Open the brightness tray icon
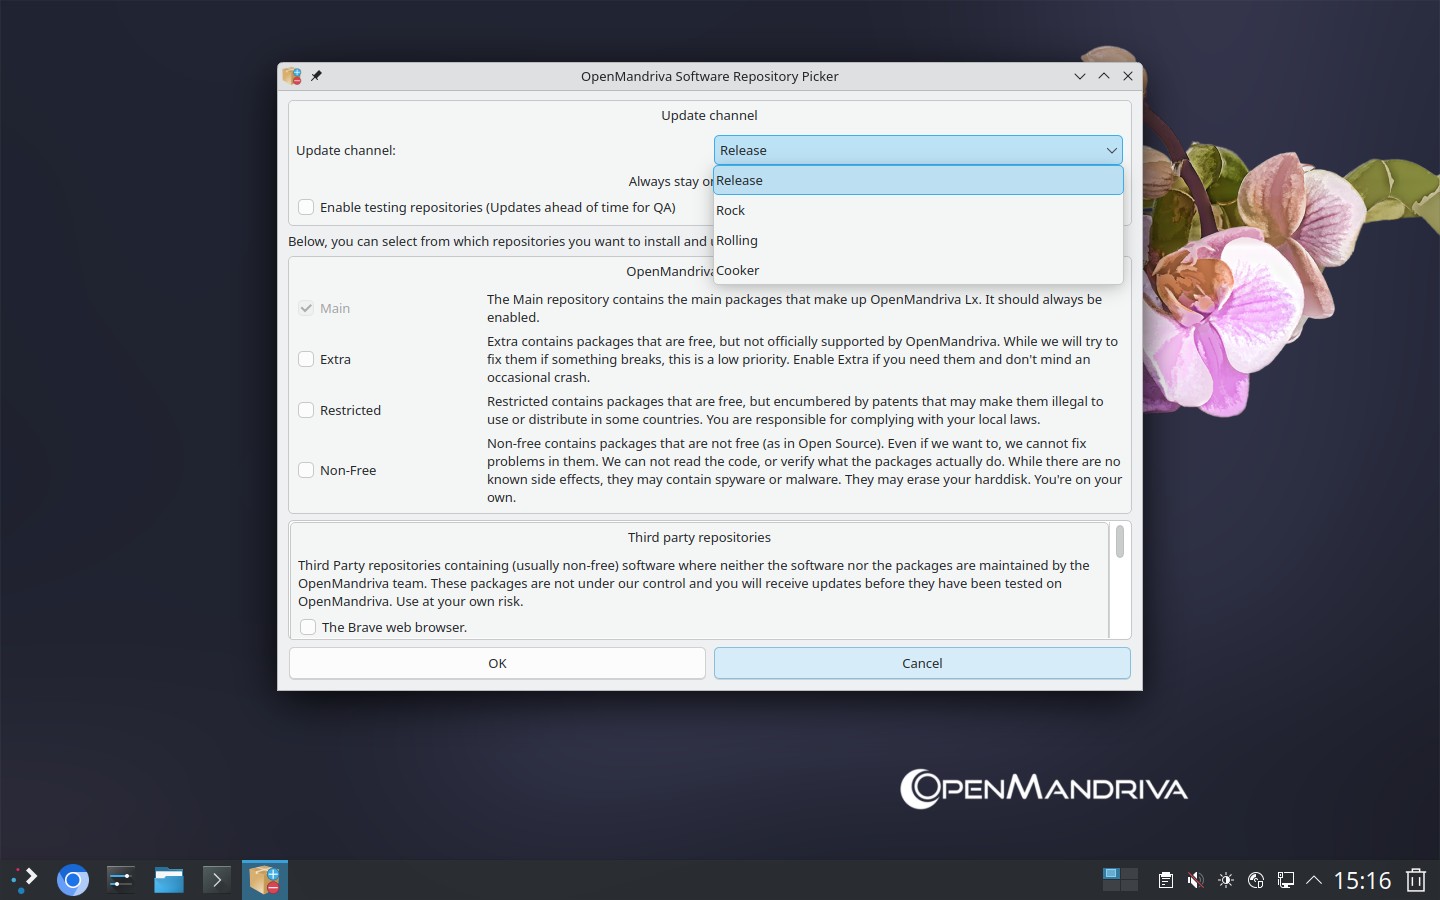 point(1225,881)
